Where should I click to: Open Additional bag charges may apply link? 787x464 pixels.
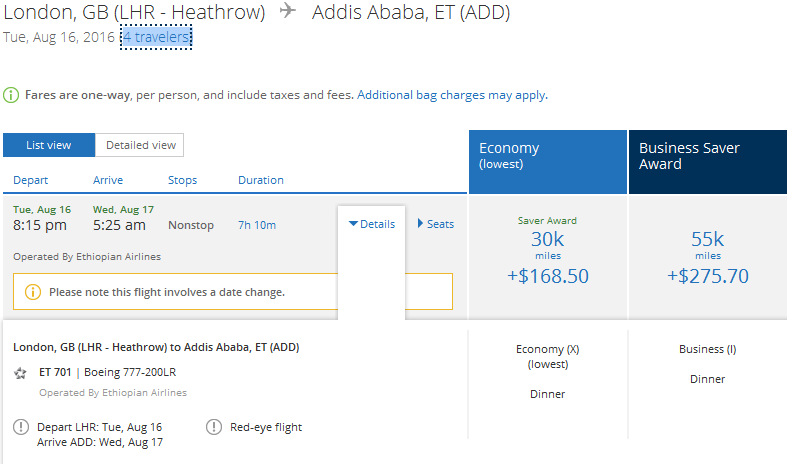point(451,95)
